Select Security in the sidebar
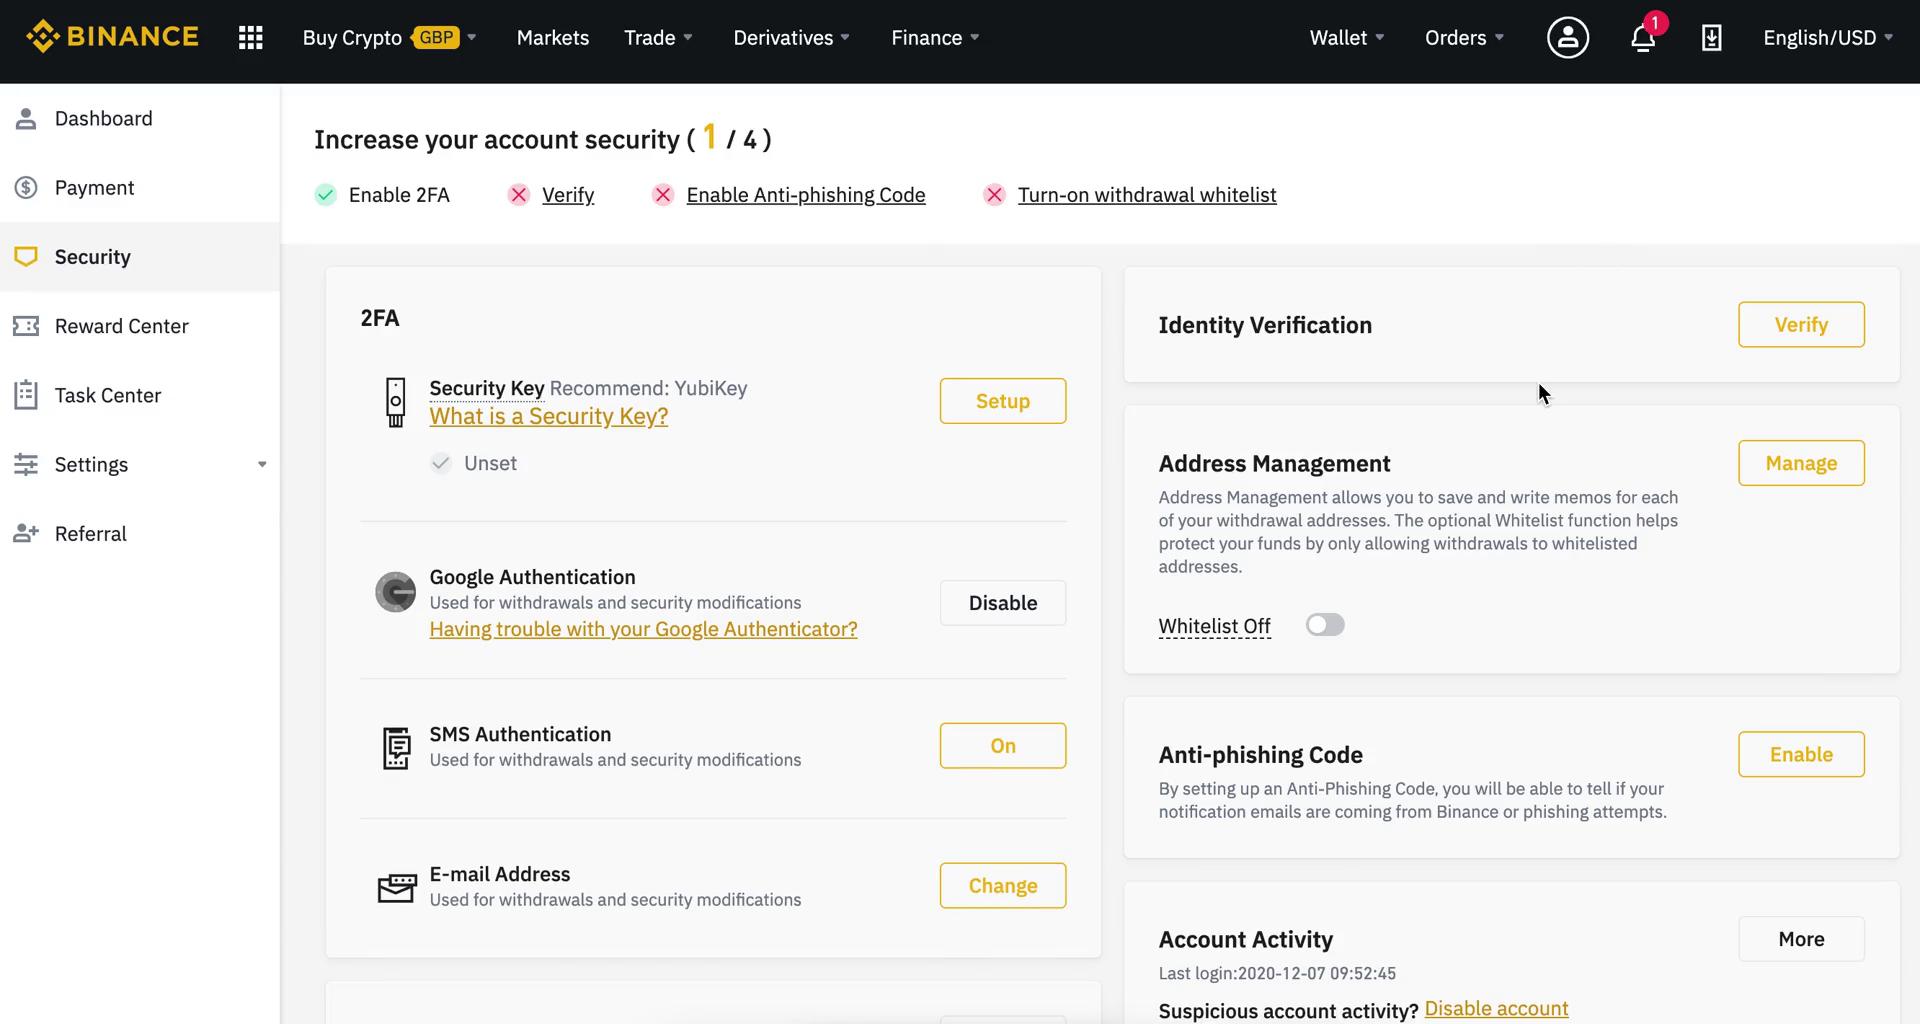Screen dimensions: 1920x1024 pos(140,256)
